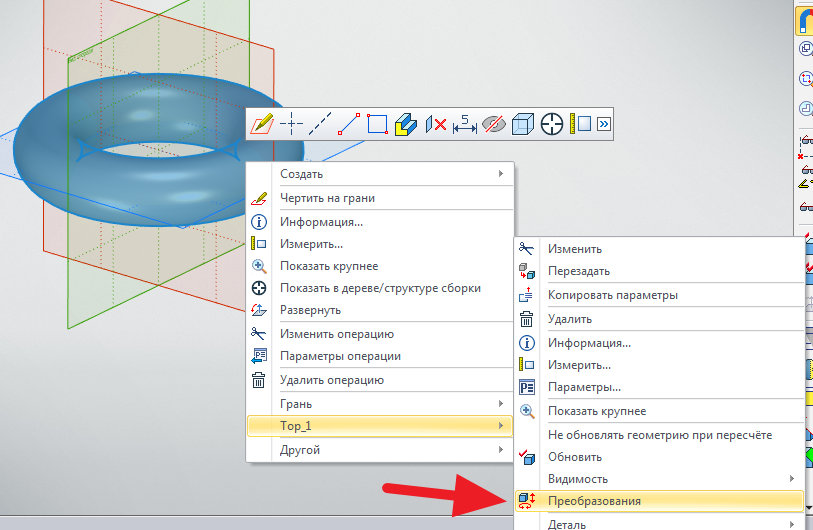The width and height of the screenshot is (813, 530).
Task: Click the crosshair target icon in floating toolbar
Action: pyautogui.click(x=552, y=124)
